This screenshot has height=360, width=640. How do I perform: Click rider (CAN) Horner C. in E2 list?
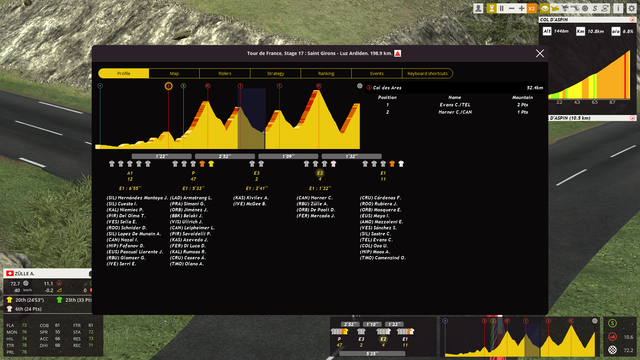coord(314,198)
